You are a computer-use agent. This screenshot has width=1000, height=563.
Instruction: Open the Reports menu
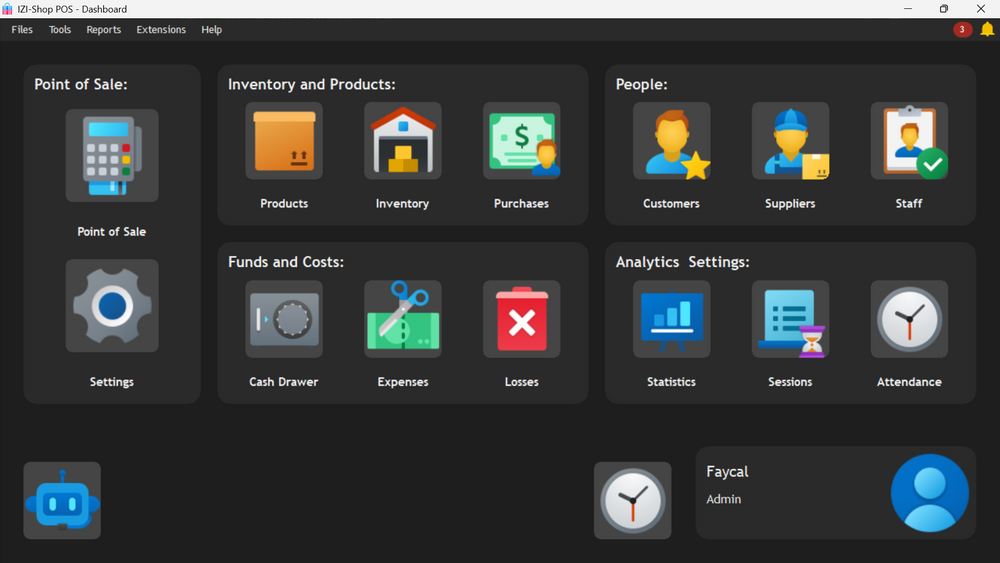103,29
